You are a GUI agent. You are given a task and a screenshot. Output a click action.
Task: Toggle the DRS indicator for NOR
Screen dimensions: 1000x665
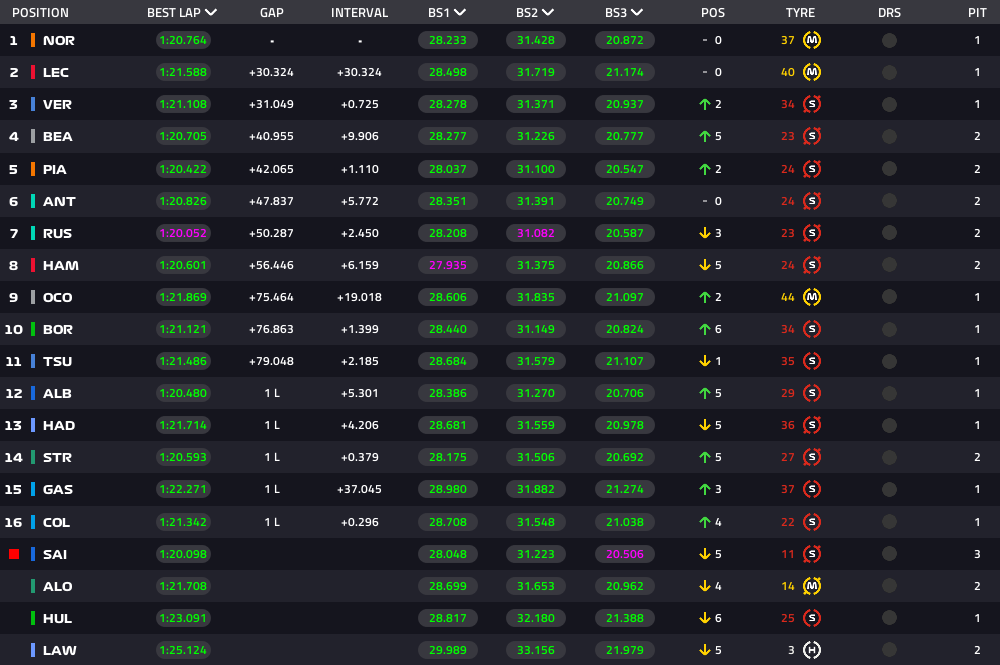pyautogui.click(x=889, y=41)
